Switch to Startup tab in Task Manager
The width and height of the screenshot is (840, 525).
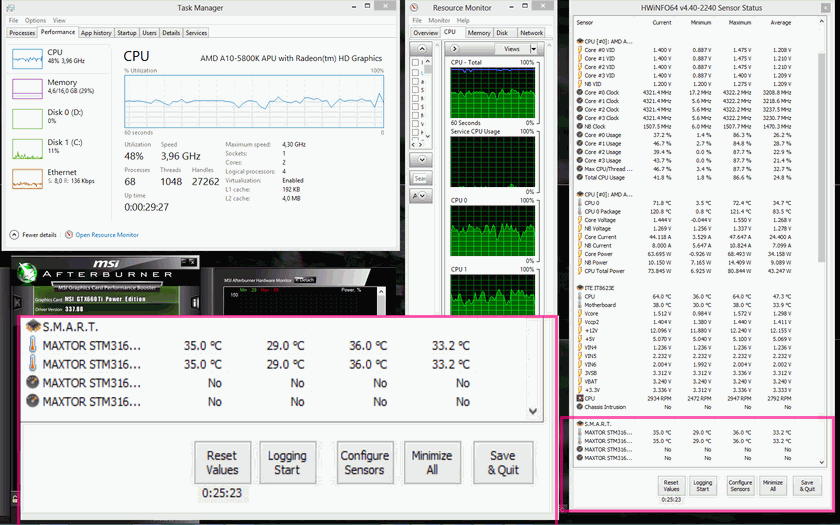tap(126, 33)
